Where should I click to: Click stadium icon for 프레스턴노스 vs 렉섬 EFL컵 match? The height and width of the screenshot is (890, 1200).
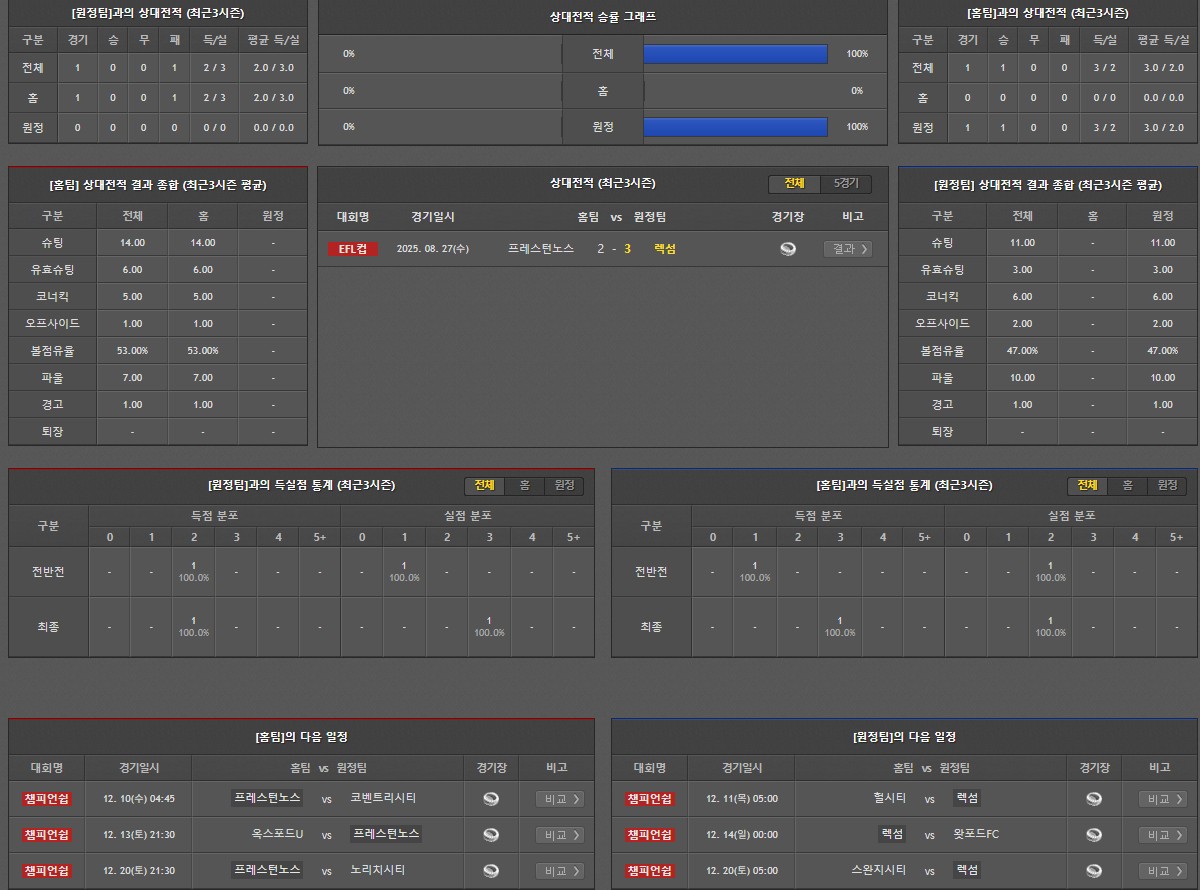click(788, 249)
